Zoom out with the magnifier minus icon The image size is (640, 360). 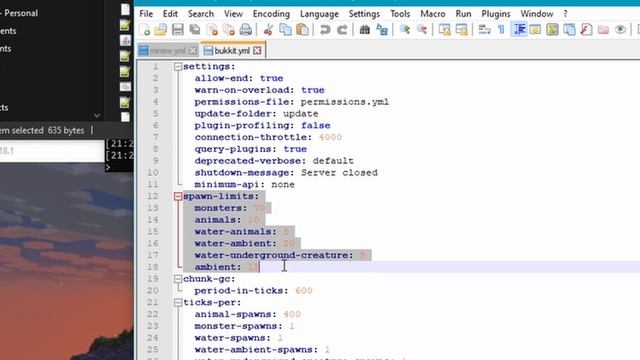click(x=422, y=29)
